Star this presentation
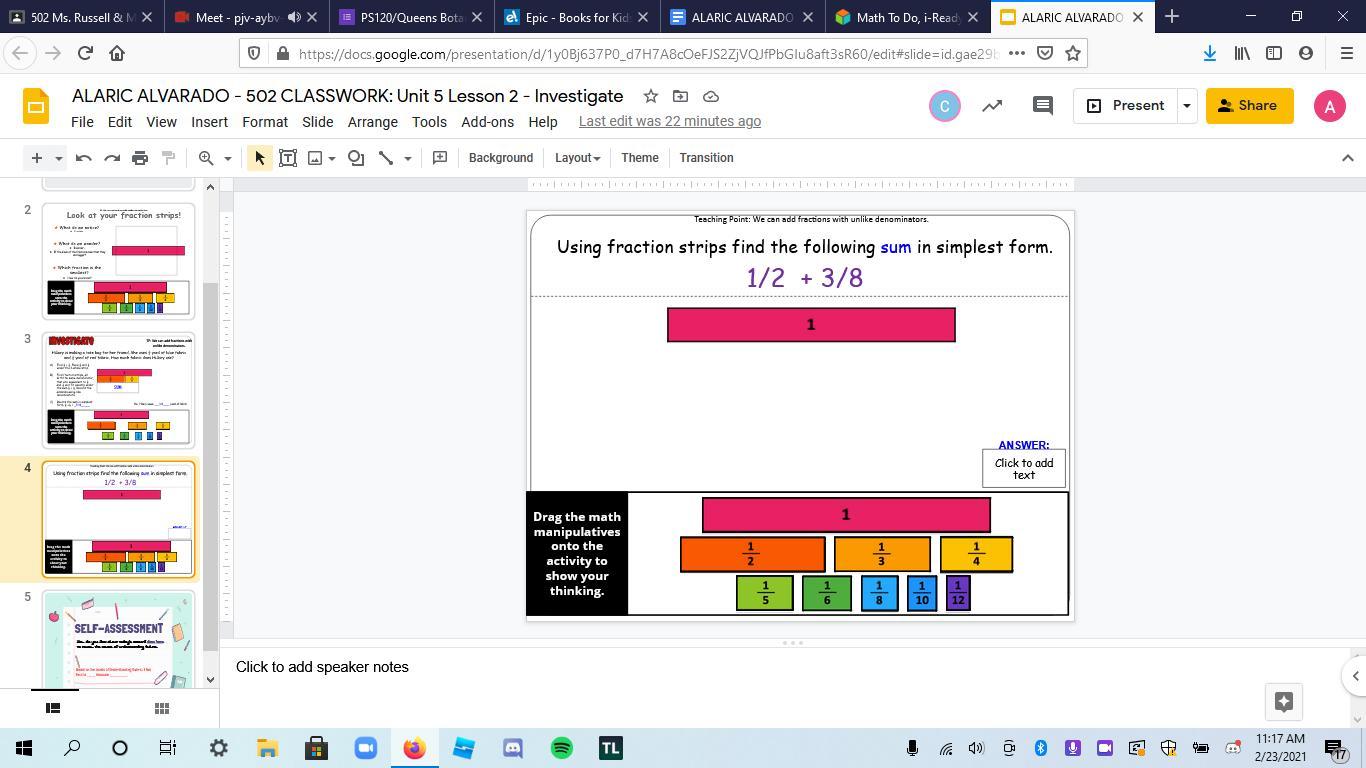 650,96
